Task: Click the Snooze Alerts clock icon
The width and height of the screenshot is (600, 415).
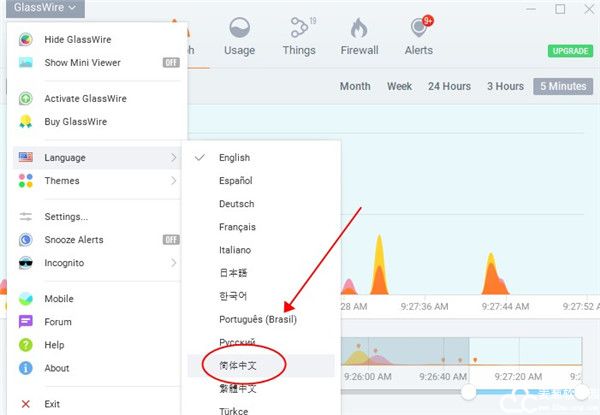Action: [26, 240]
